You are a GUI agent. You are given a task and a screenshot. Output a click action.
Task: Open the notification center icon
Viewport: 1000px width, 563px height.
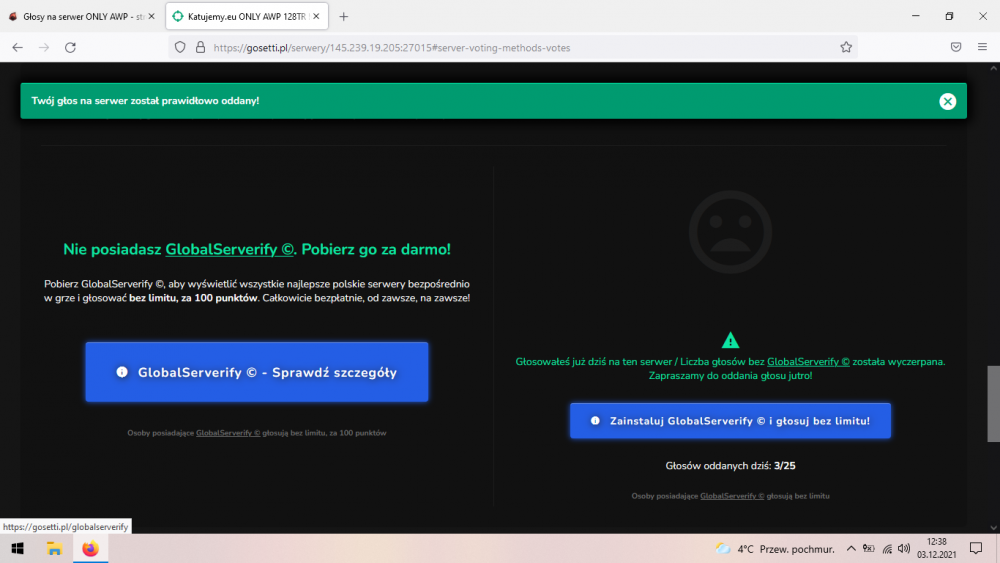(x=976, y=548)
